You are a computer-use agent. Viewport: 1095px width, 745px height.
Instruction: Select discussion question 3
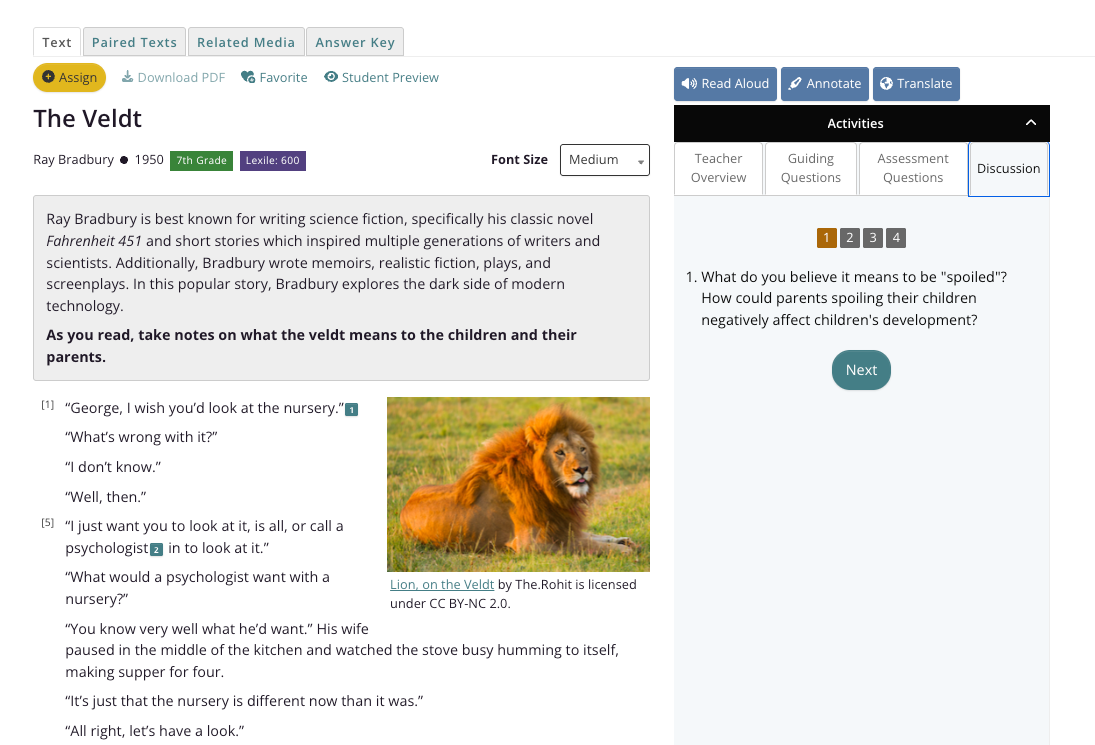(873, 238)
